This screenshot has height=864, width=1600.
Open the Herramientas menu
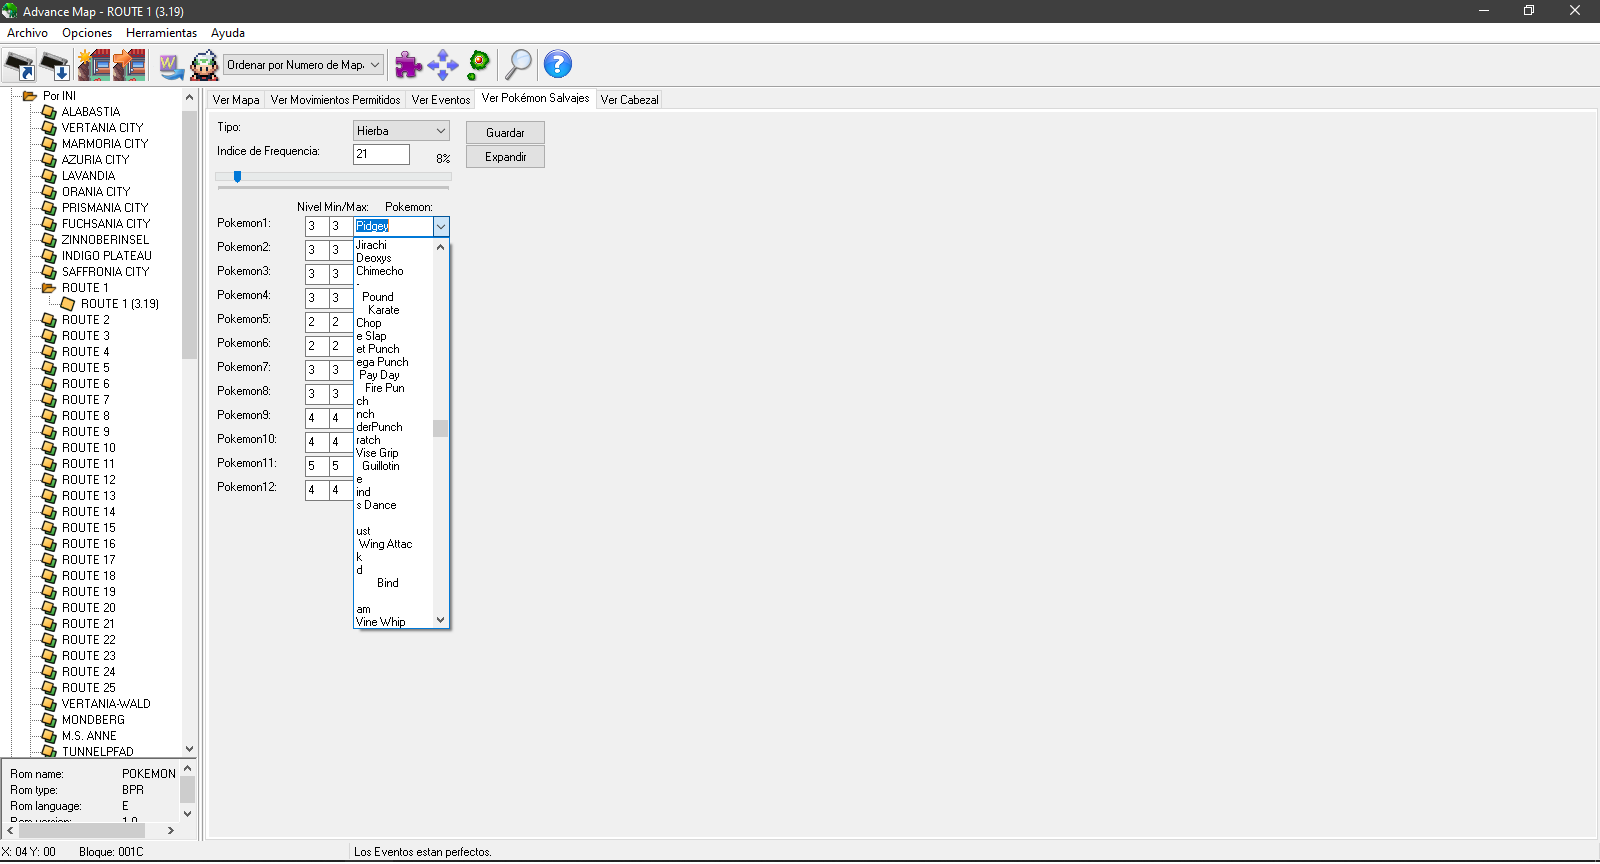161,33
